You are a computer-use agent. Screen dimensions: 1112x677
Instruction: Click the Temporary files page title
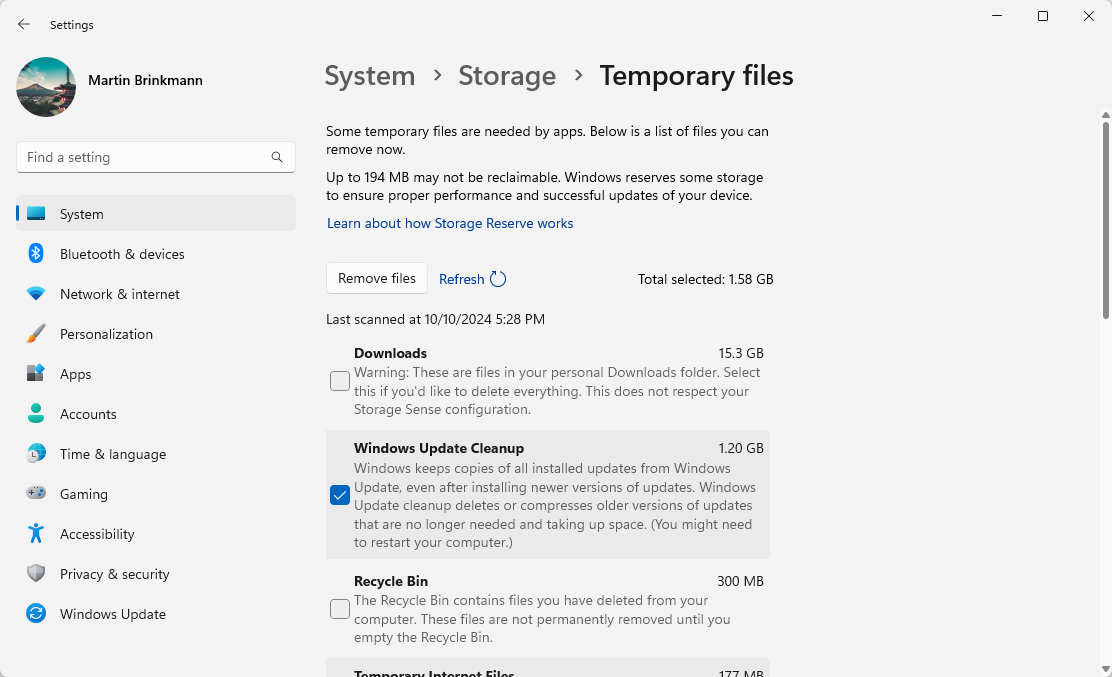(696, 76)
